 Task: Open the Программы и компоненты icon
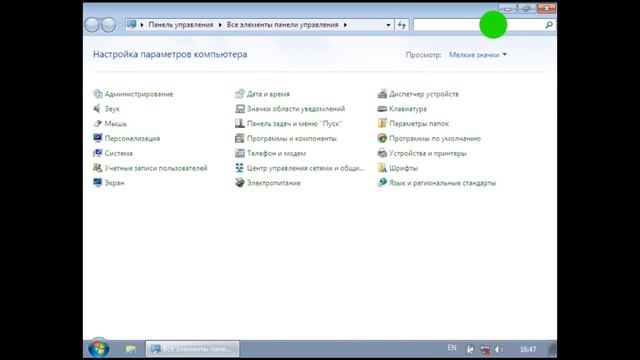point(240,138)
